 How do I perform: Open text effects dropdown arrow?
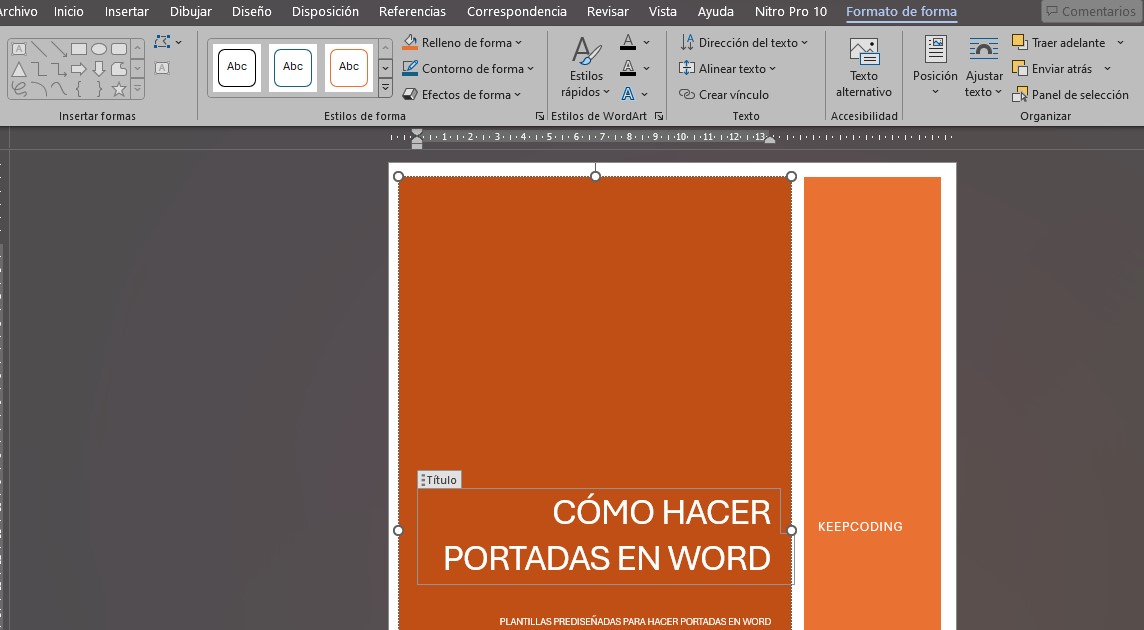click(644, 94)
